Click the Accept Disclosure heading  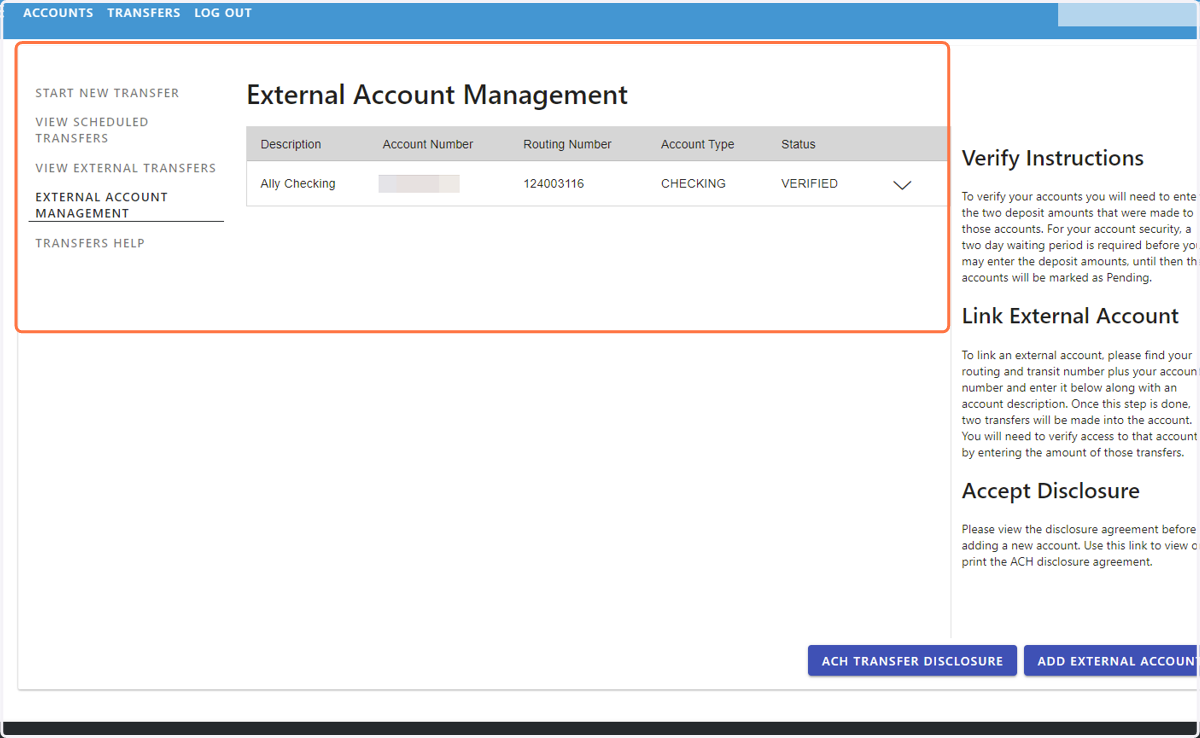[x=1050, y=491]
